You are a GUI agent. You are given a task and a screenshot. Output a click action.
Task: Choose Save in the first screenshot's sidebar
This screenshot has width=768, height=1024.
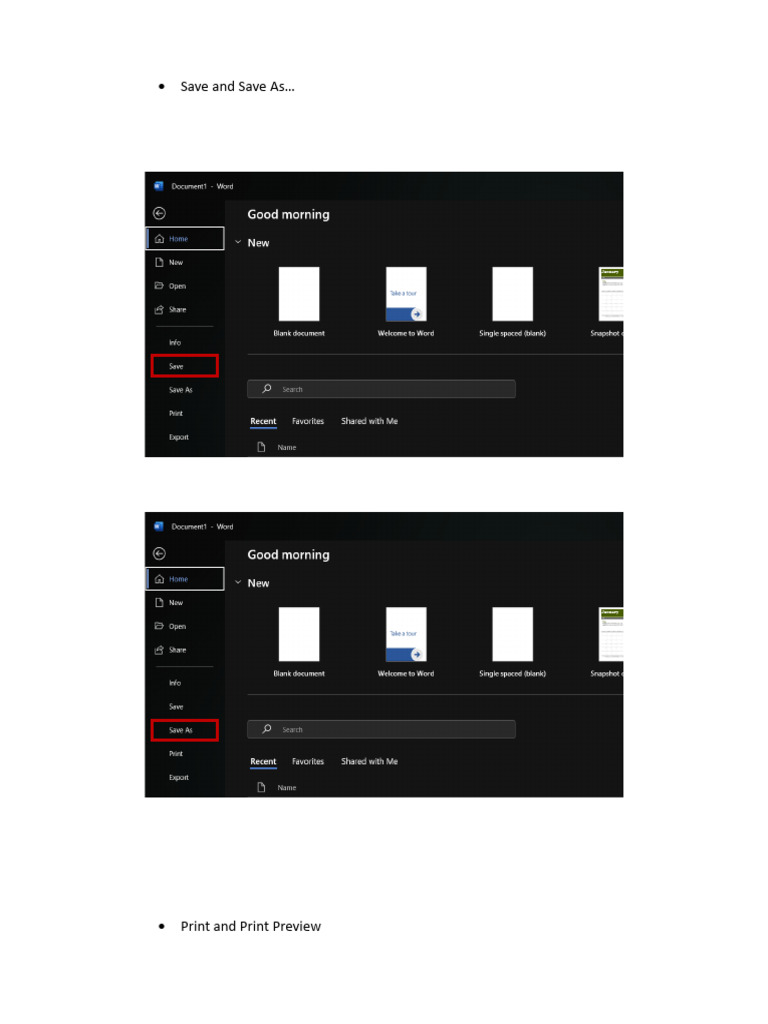pyautogui.click(x=184, y=366)
